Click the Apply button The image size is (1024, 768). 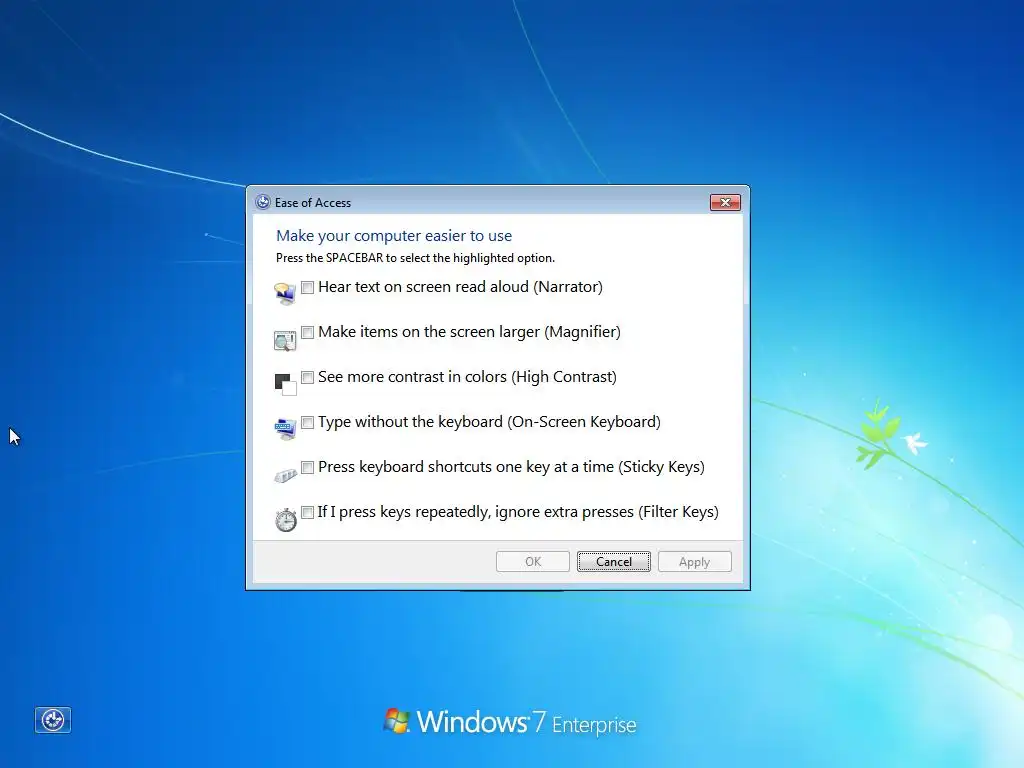[695, 562]
